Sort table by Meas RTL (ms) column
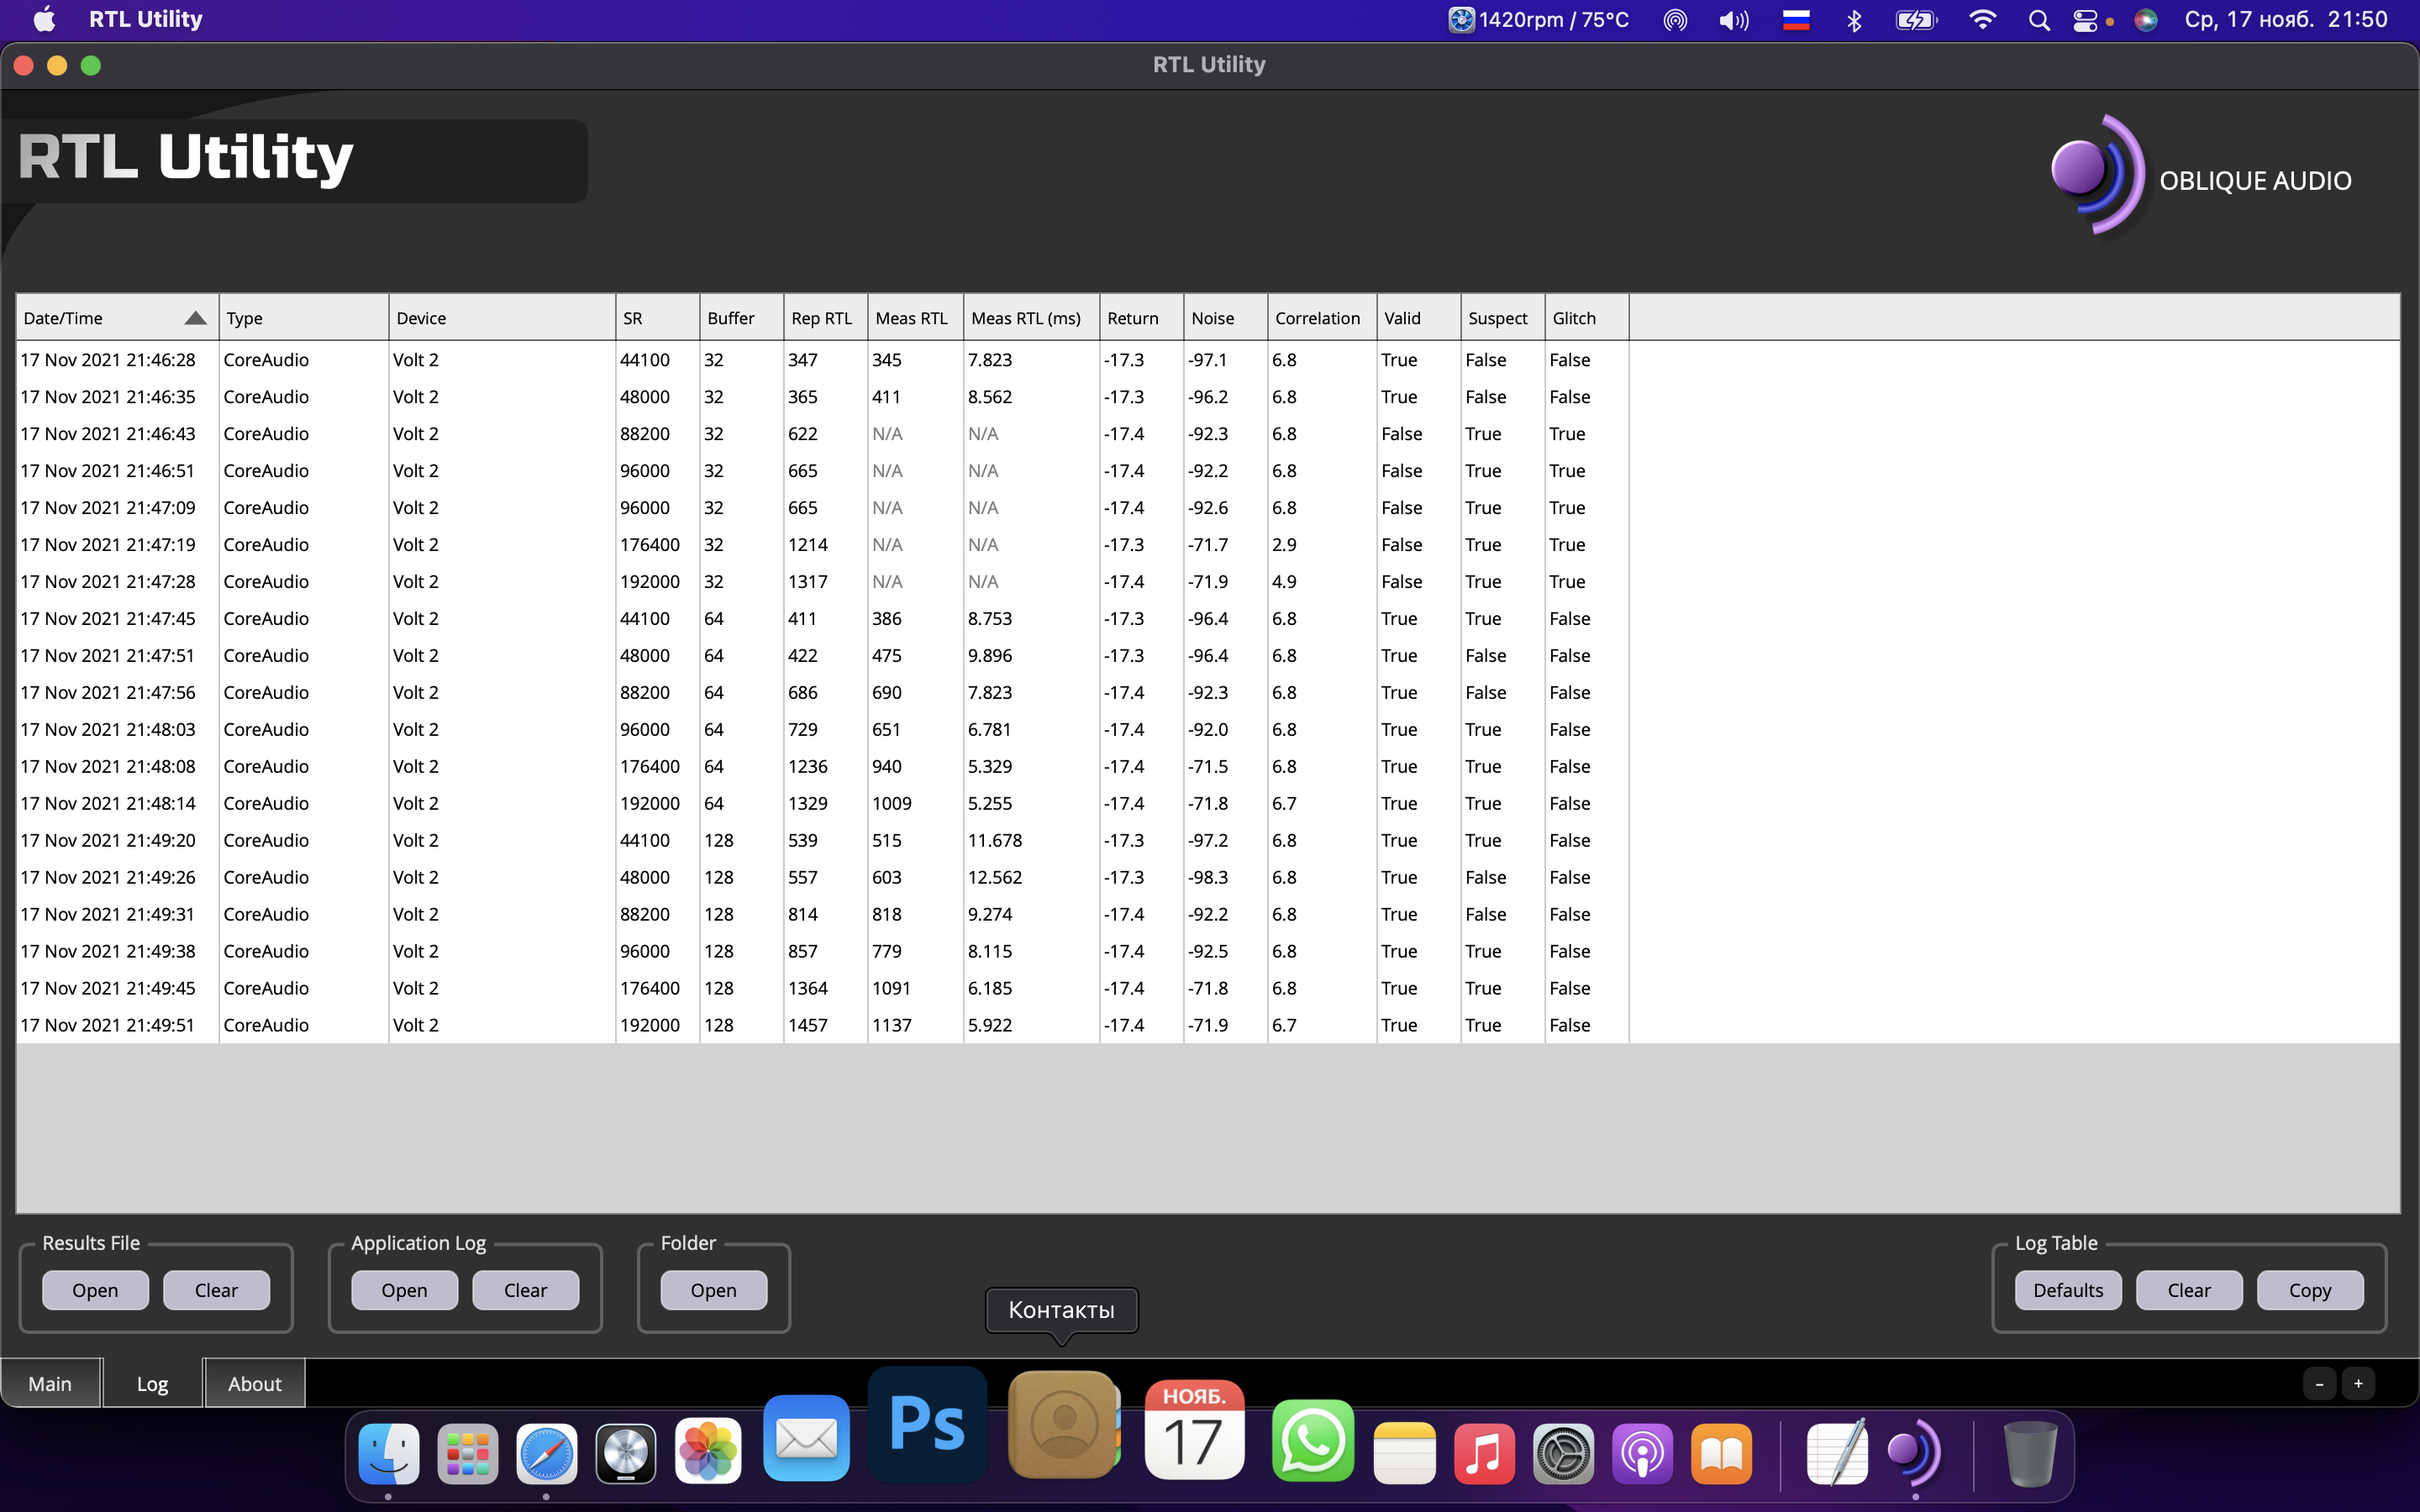This screenshot has width=2420, height=1512. click(1025, 318)
